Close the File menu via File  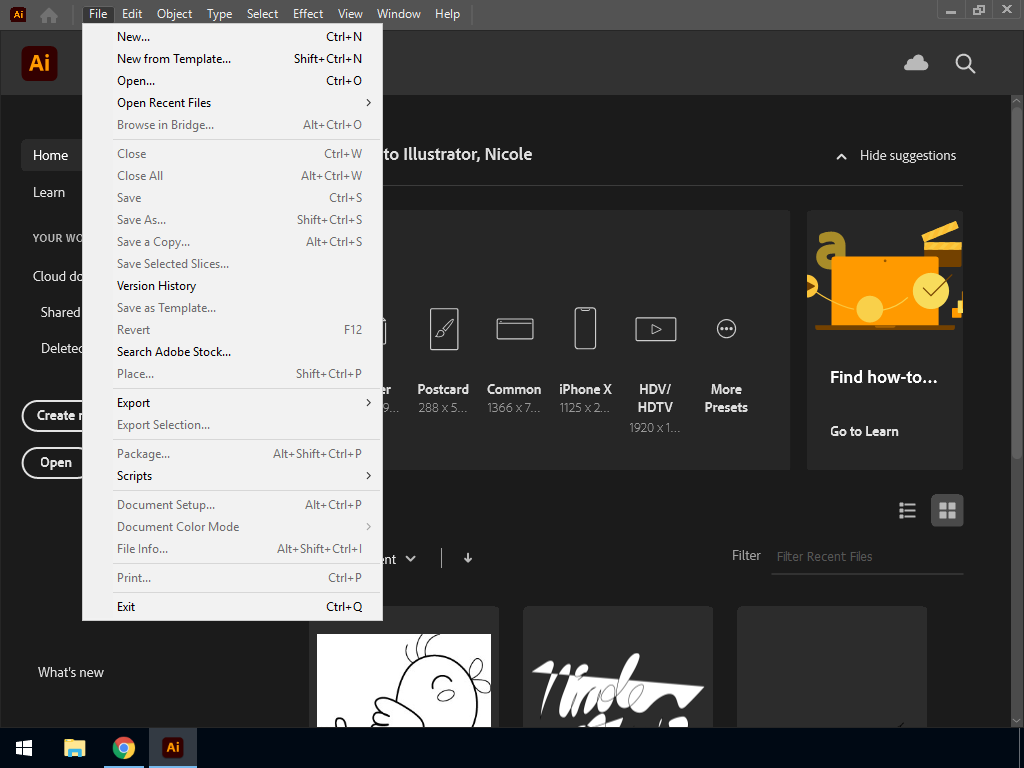pyautogui.click(x=98, y=14)
